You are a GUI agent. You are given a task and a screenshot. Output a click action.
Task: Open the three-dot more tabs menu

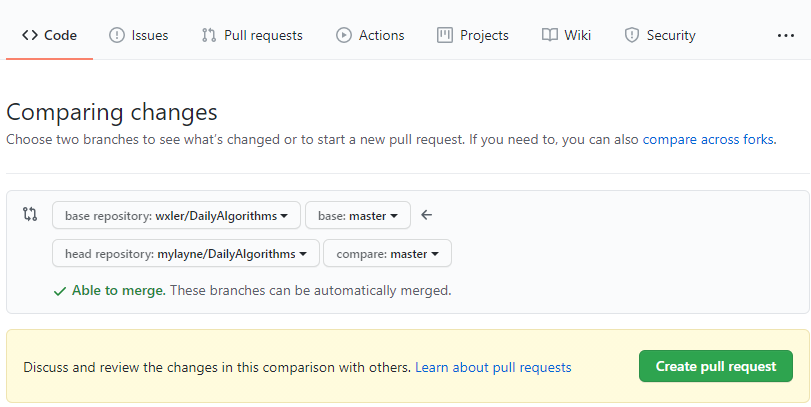785,35
